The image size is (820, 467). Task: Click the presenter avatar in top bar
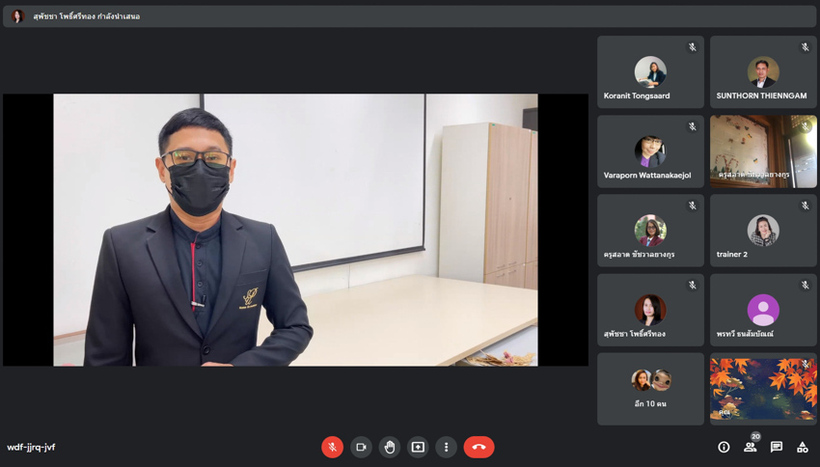(17, 16)
